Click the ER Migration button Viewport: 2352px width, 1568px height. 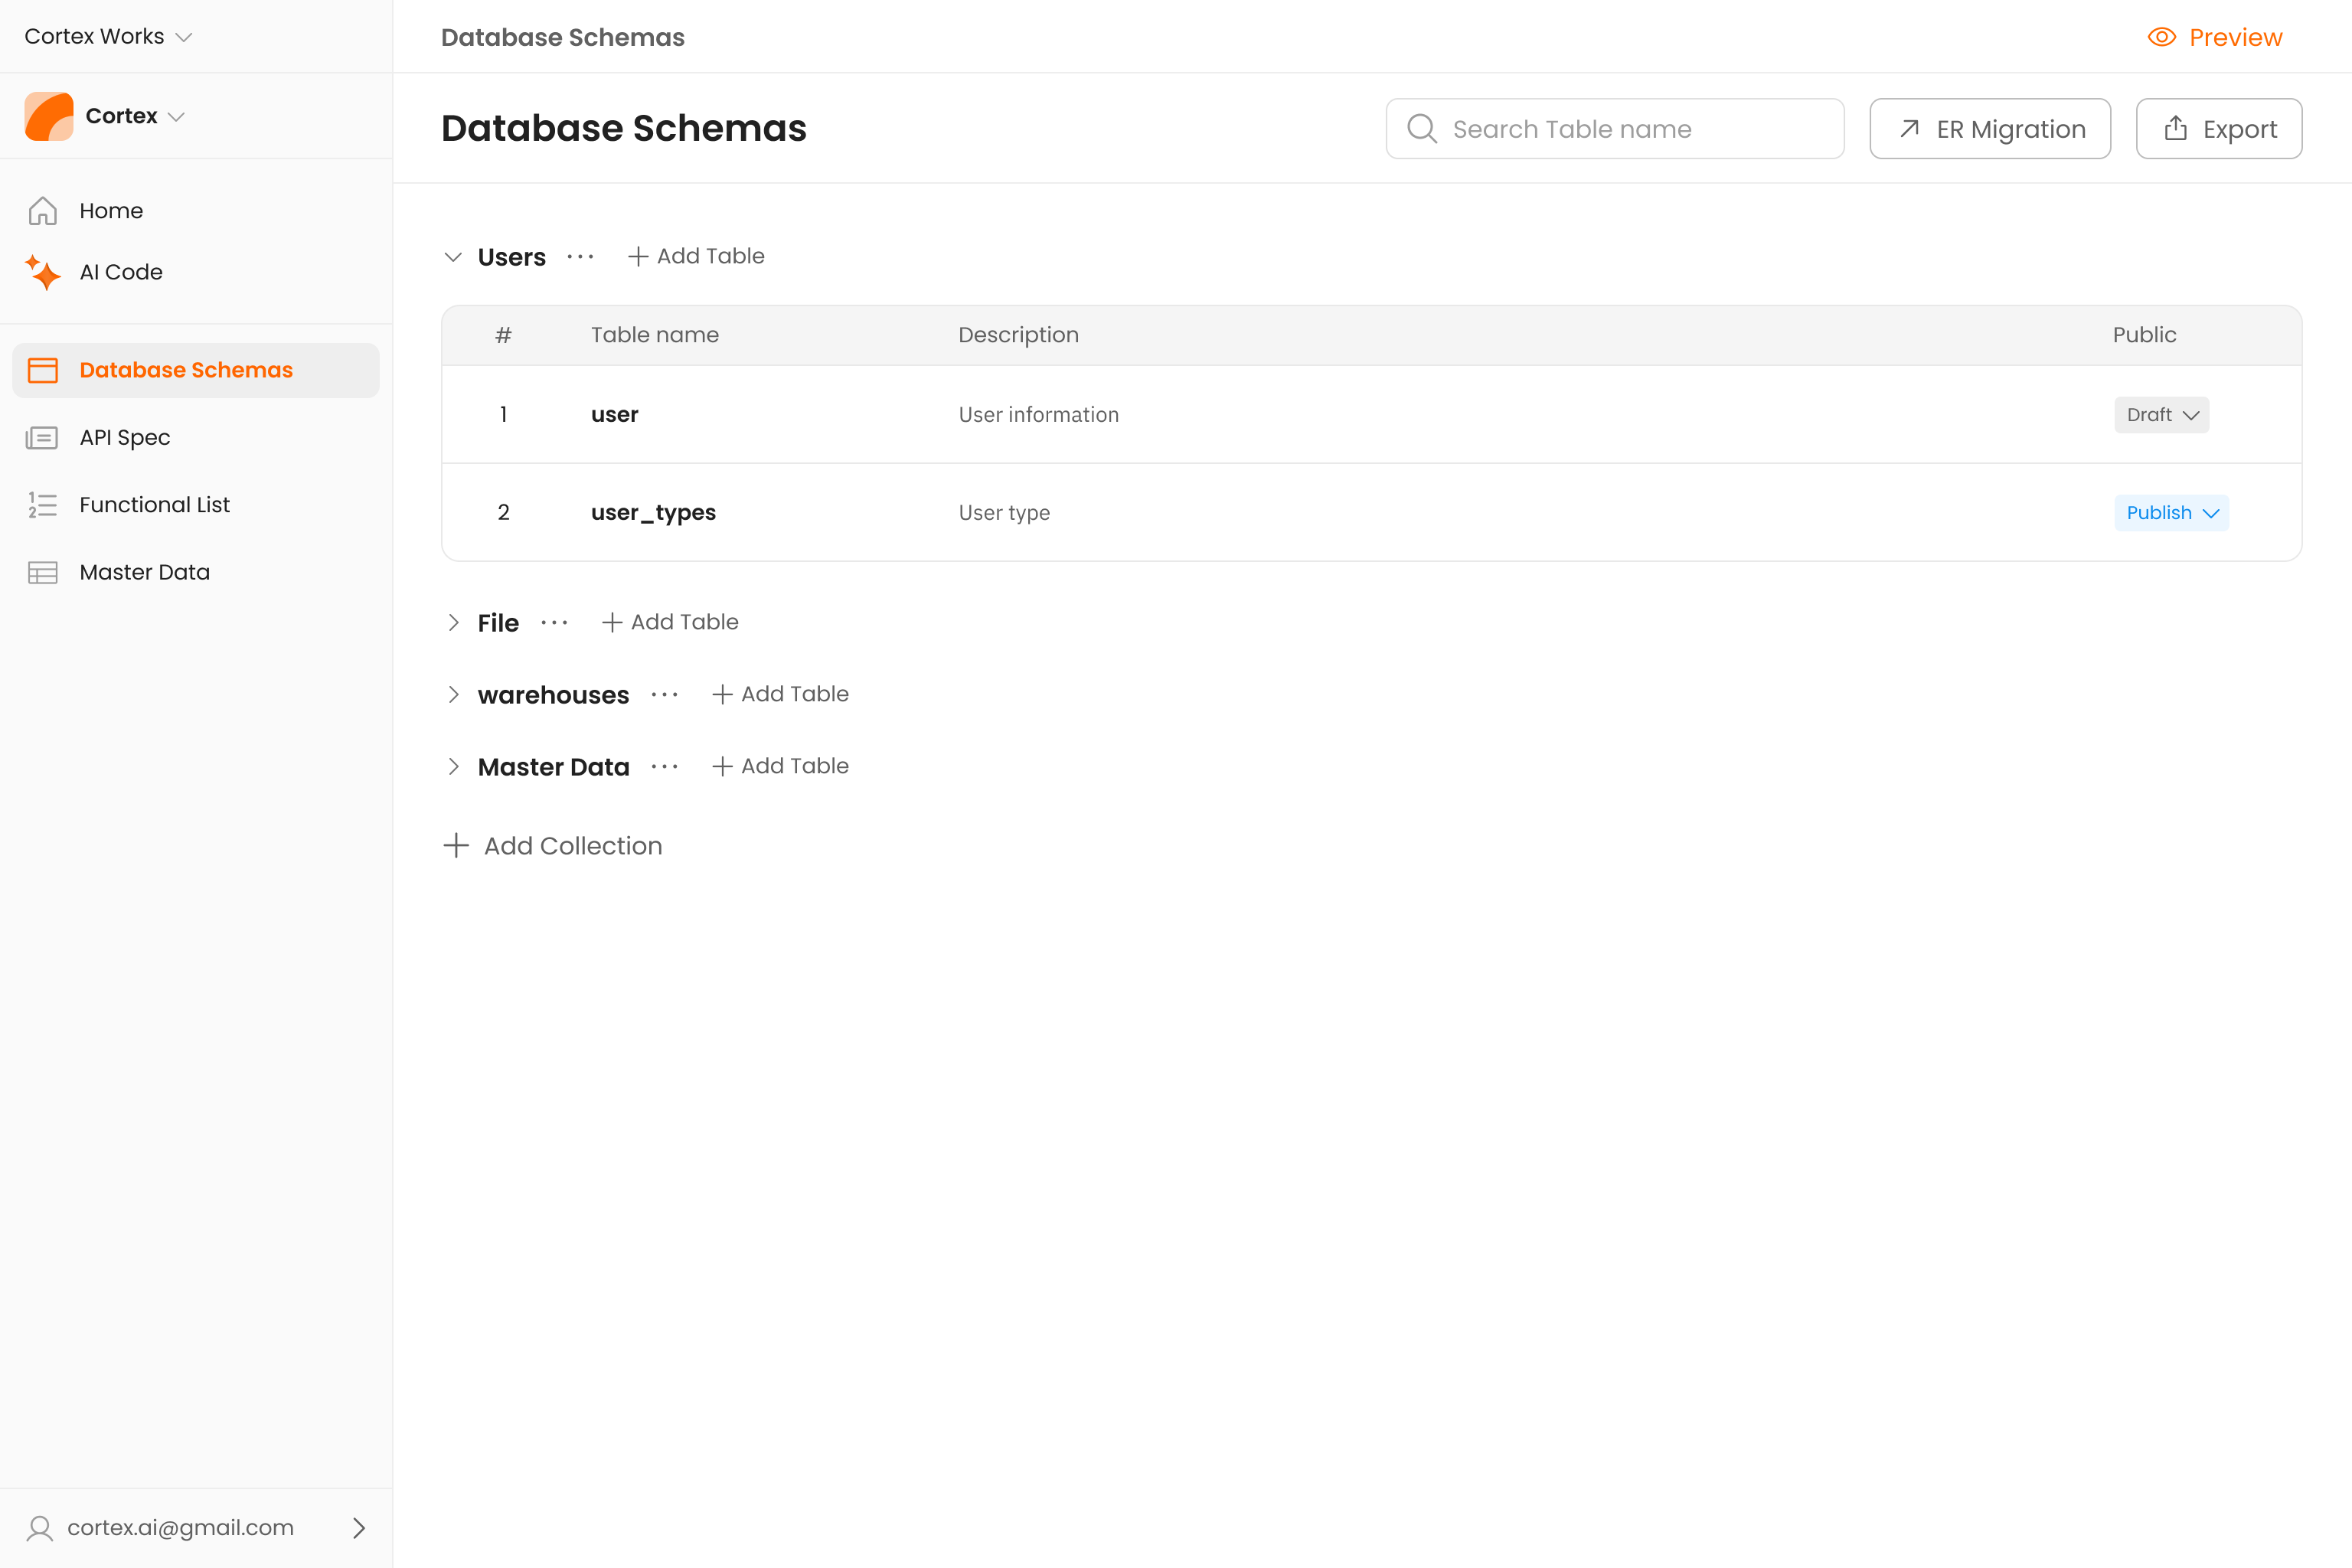pyautogui.click(x=1990, y=129)
